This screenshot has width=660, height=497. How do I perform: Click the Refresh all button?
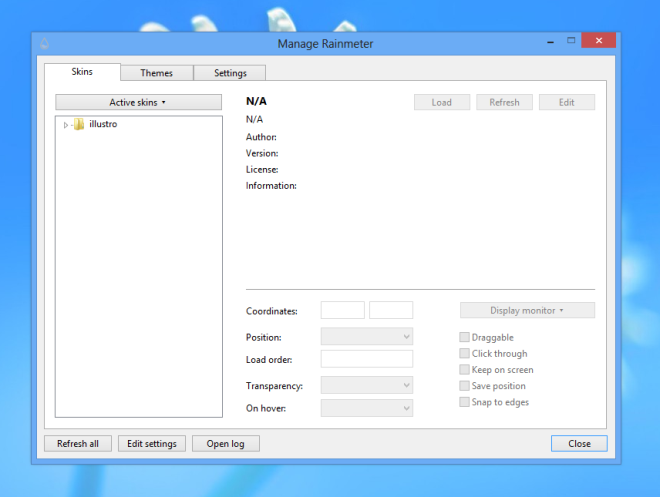[78, 444]
